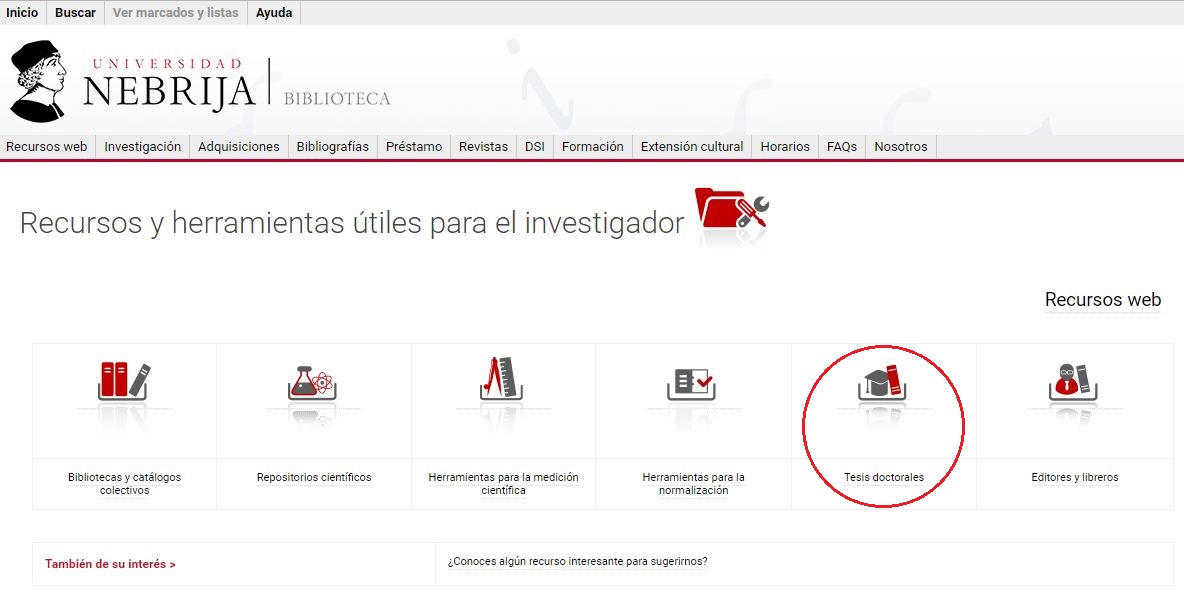Click the Nebrija portrait logo
Image resolution: width=1184 pixels, height=597 pixels.
(x=38, y=82)
